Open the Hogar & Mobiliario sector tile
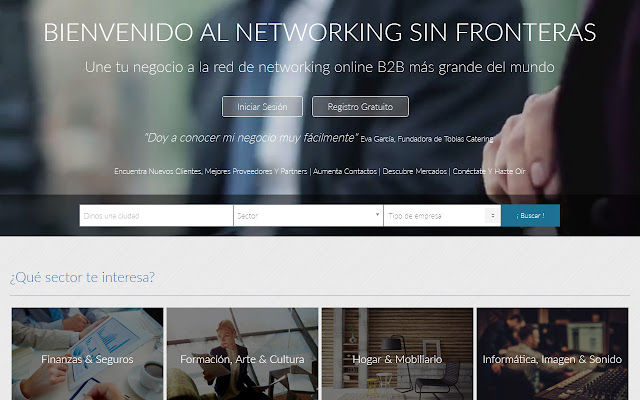640x400 pixels. pos(398,354)
